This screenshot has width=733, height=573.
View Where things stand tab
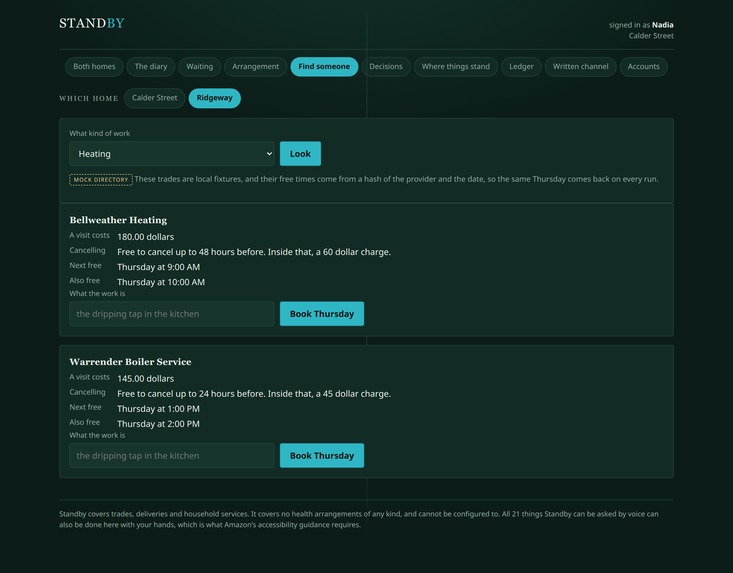coord(456,66)
